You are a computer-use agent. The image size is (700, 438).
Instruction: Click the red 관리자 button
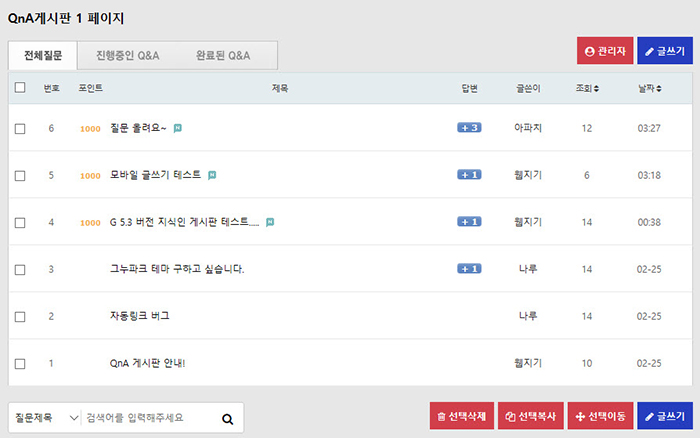coord(605,51)
